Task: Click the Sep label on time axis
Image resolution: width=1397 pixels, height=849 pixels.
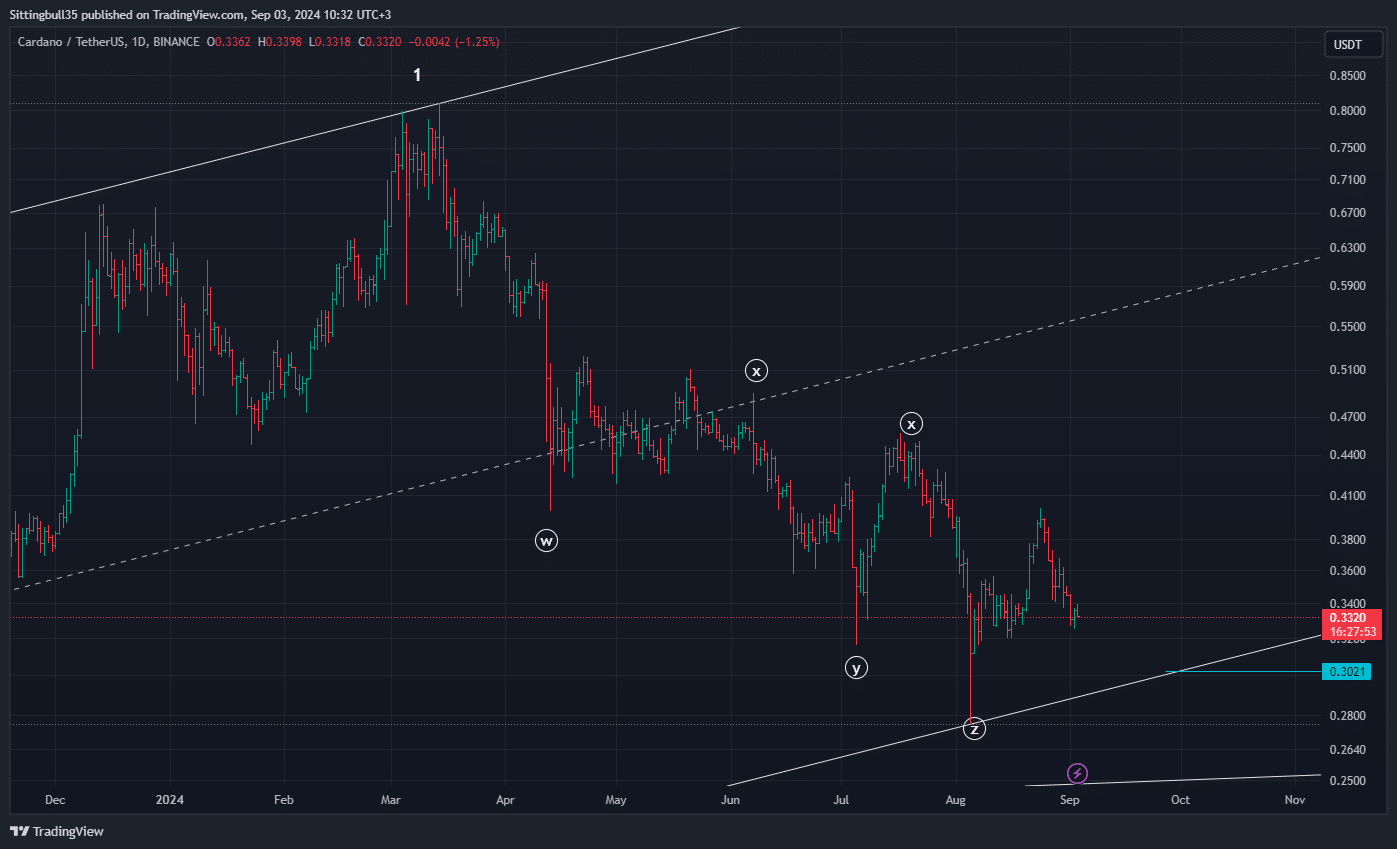Action: [x=1069, y=800]
